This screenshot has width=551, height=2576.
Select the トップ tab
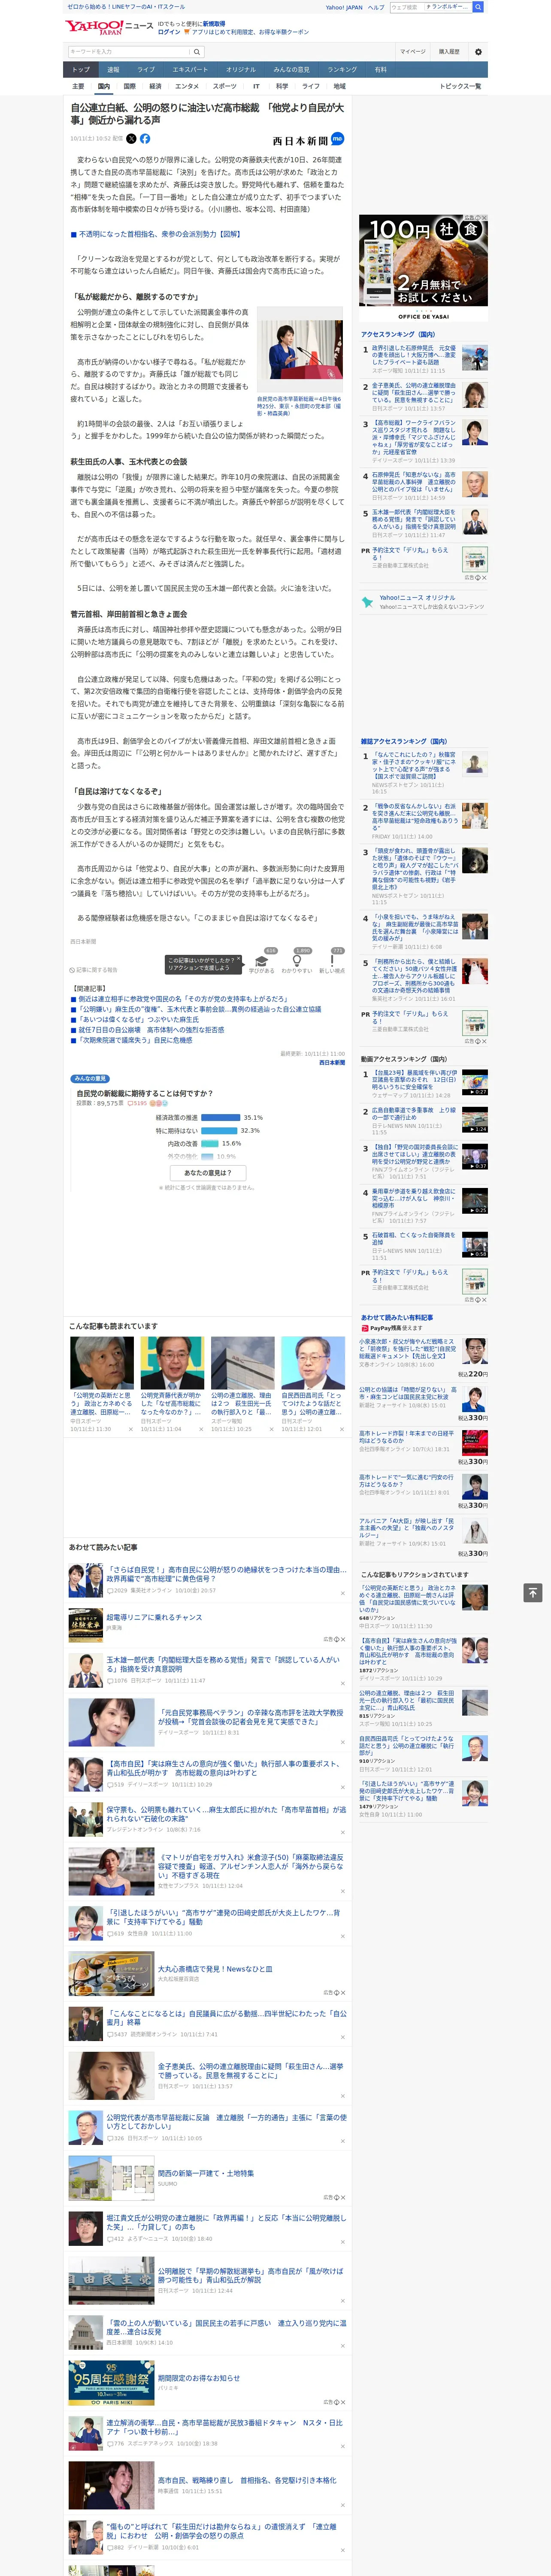click(x=81, y=70)
